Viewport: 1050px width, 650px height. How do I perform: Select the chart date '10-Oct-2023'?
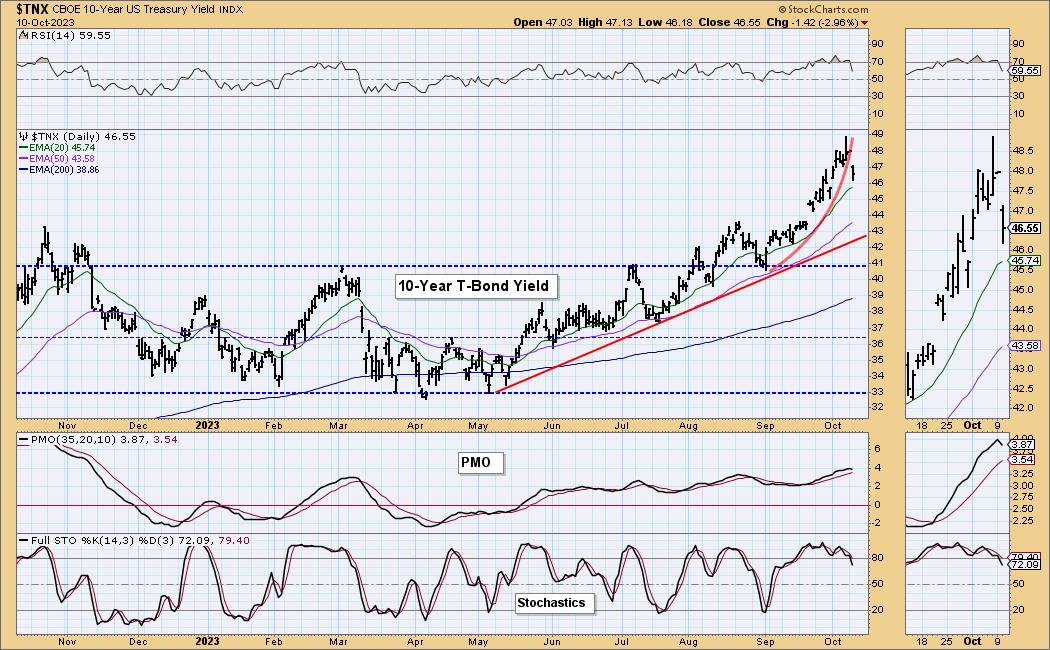[x=45, y=22]
